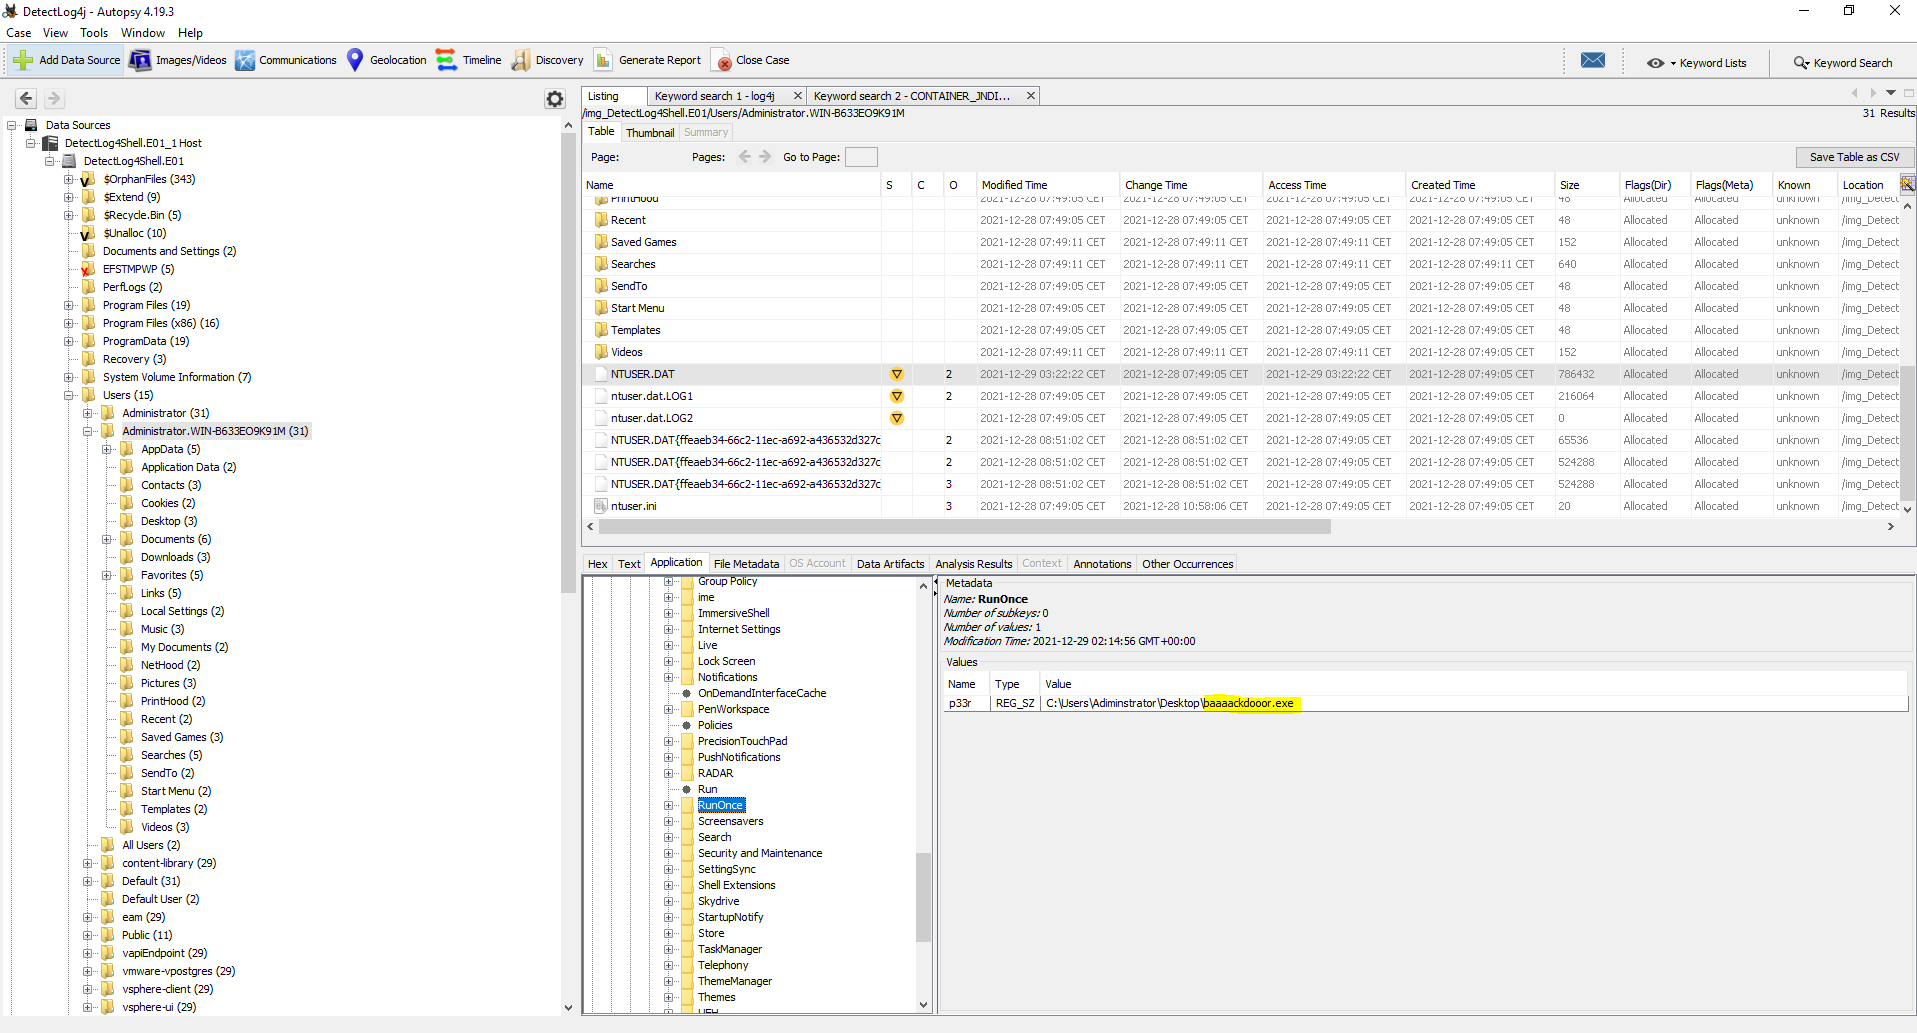Click the results table horizontal scrollbar
The height and width of the screenshot is (1033, 1917).
pyautogui.click(x=960, y=527)
